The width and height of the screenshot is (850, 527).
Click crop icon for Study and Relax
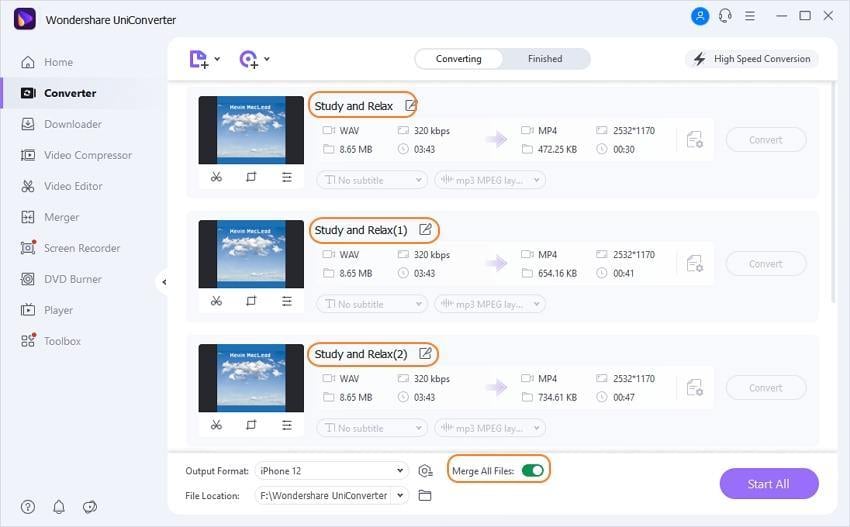[x=251, y=177]
